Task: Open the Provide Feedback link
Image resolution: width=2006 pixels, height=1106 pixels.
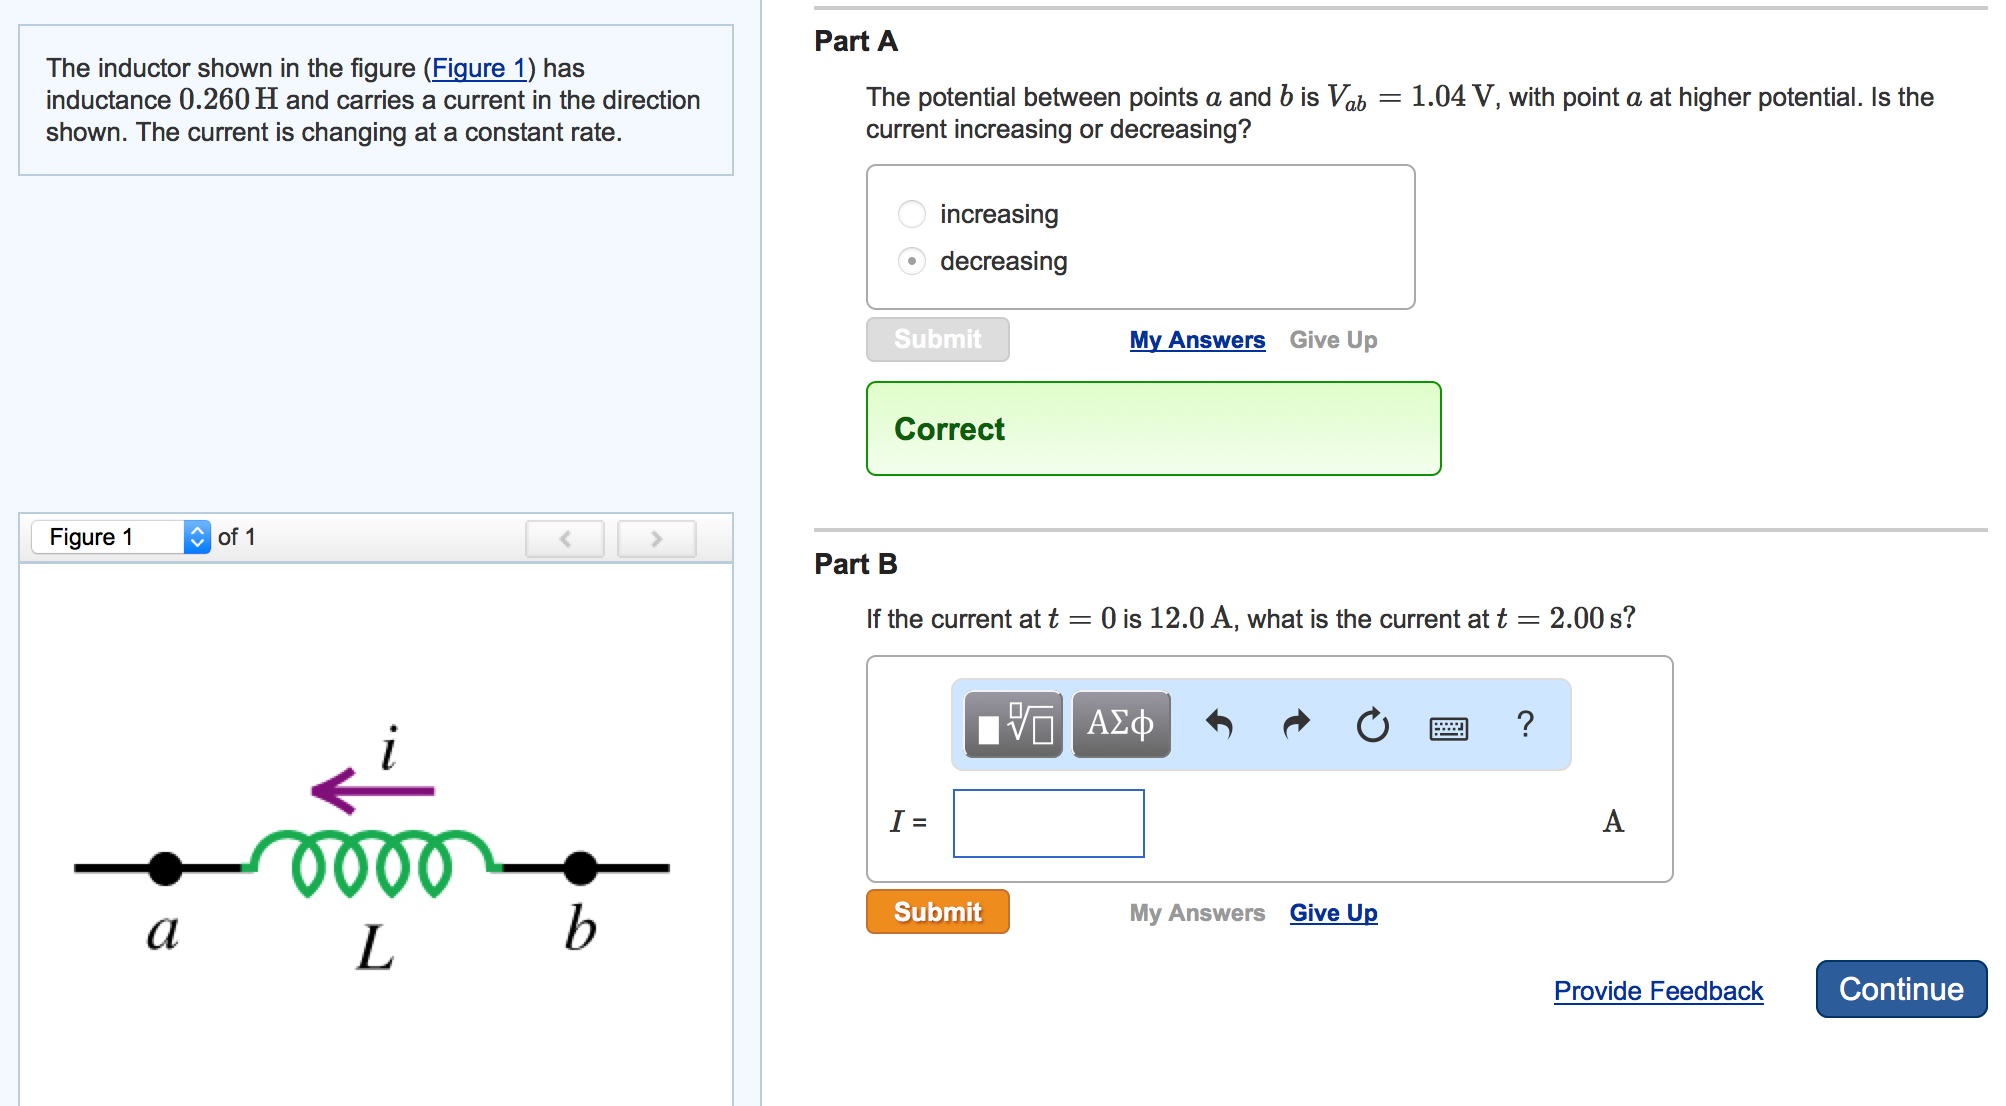Action: (1658, 991)
